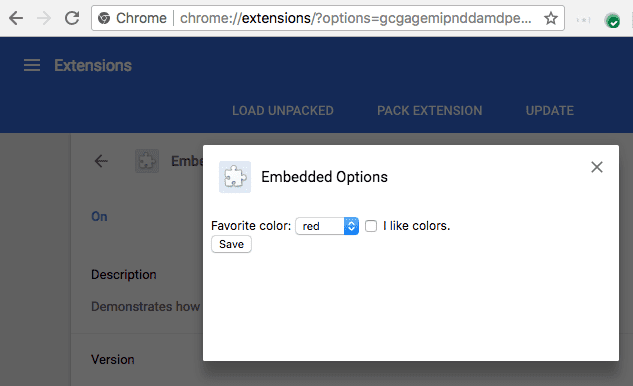The height and width of the screenshot is (386, 633).
Task: Click the browser forward arrow
Action: tap(44, 18)
